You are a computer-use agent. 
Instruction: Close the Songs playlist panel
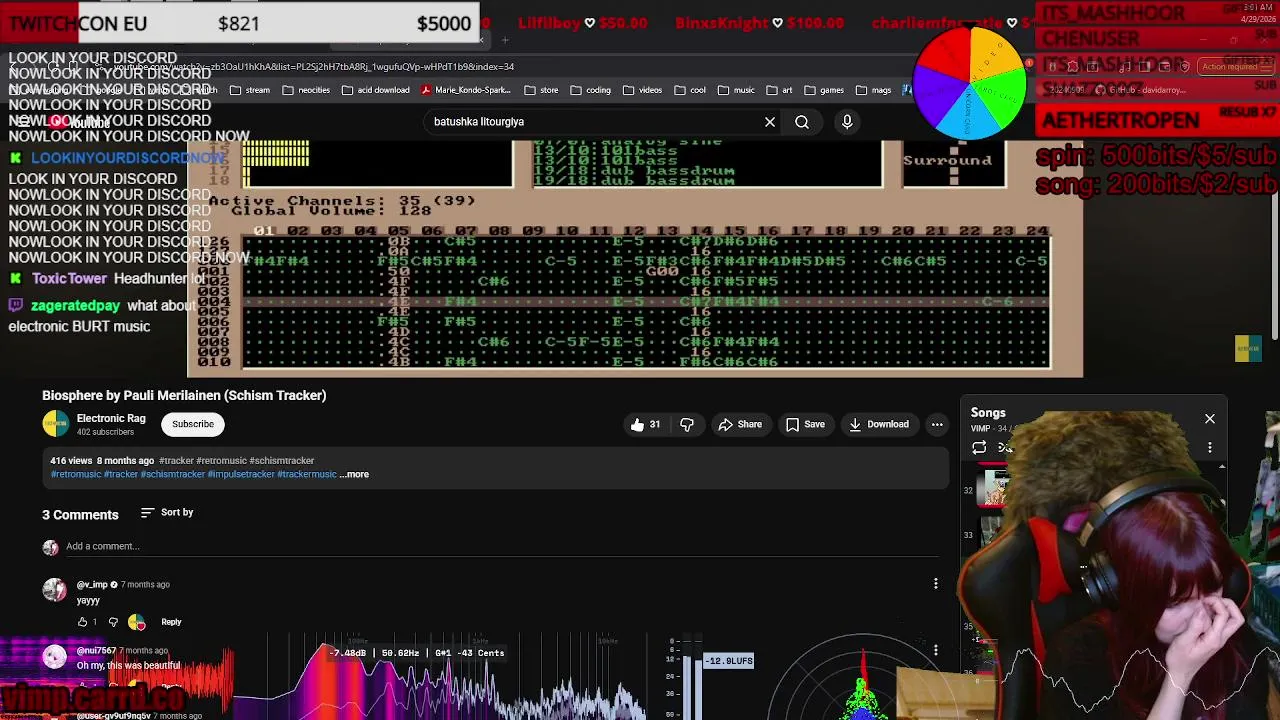pyautogui.click(x=1210, y=419)
